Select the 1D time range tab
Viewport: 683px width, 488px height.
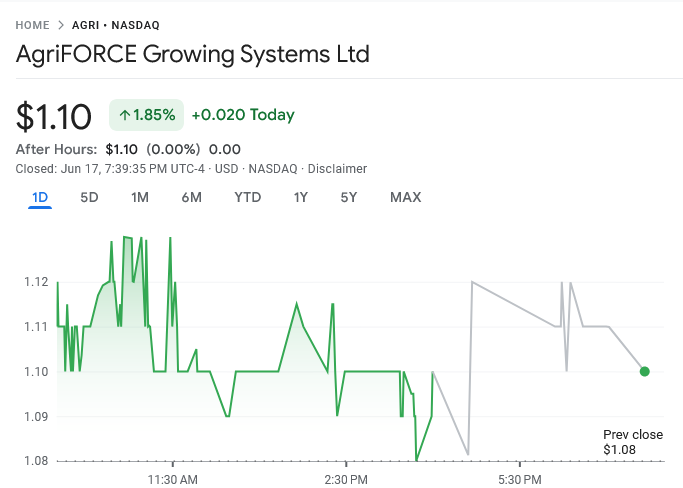tap(40, 197)
